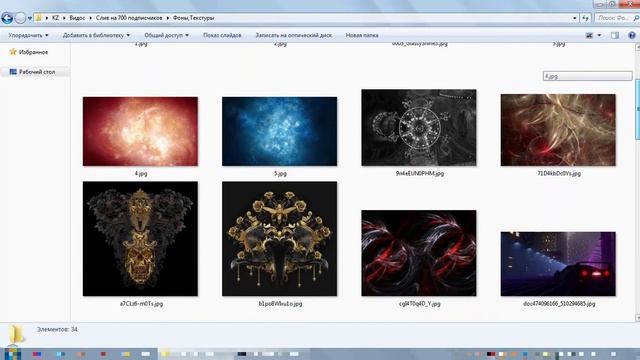640x360 pixels.
Task: Click the file name label 71D4kbDc0Vs.jpg
Action: tap(559, 173)
